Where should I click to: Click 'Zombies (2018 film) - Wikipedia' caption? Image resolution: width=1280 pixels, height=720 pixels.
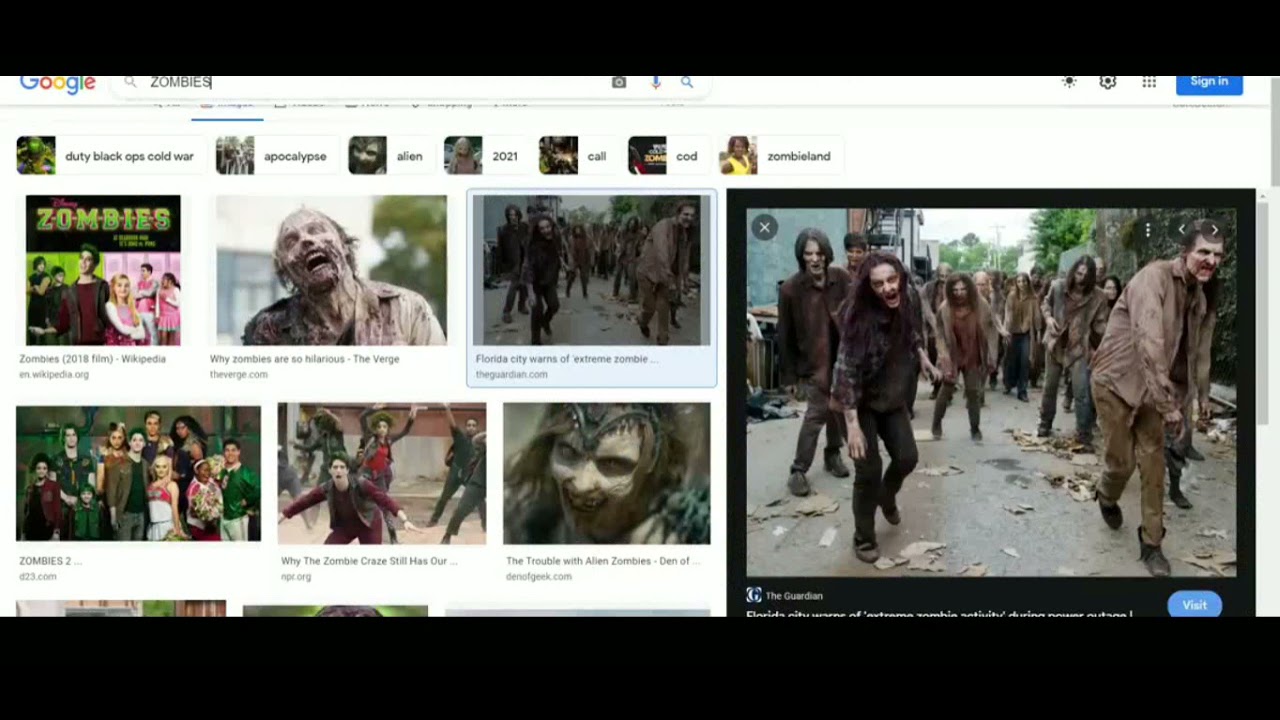click(92, 359)
